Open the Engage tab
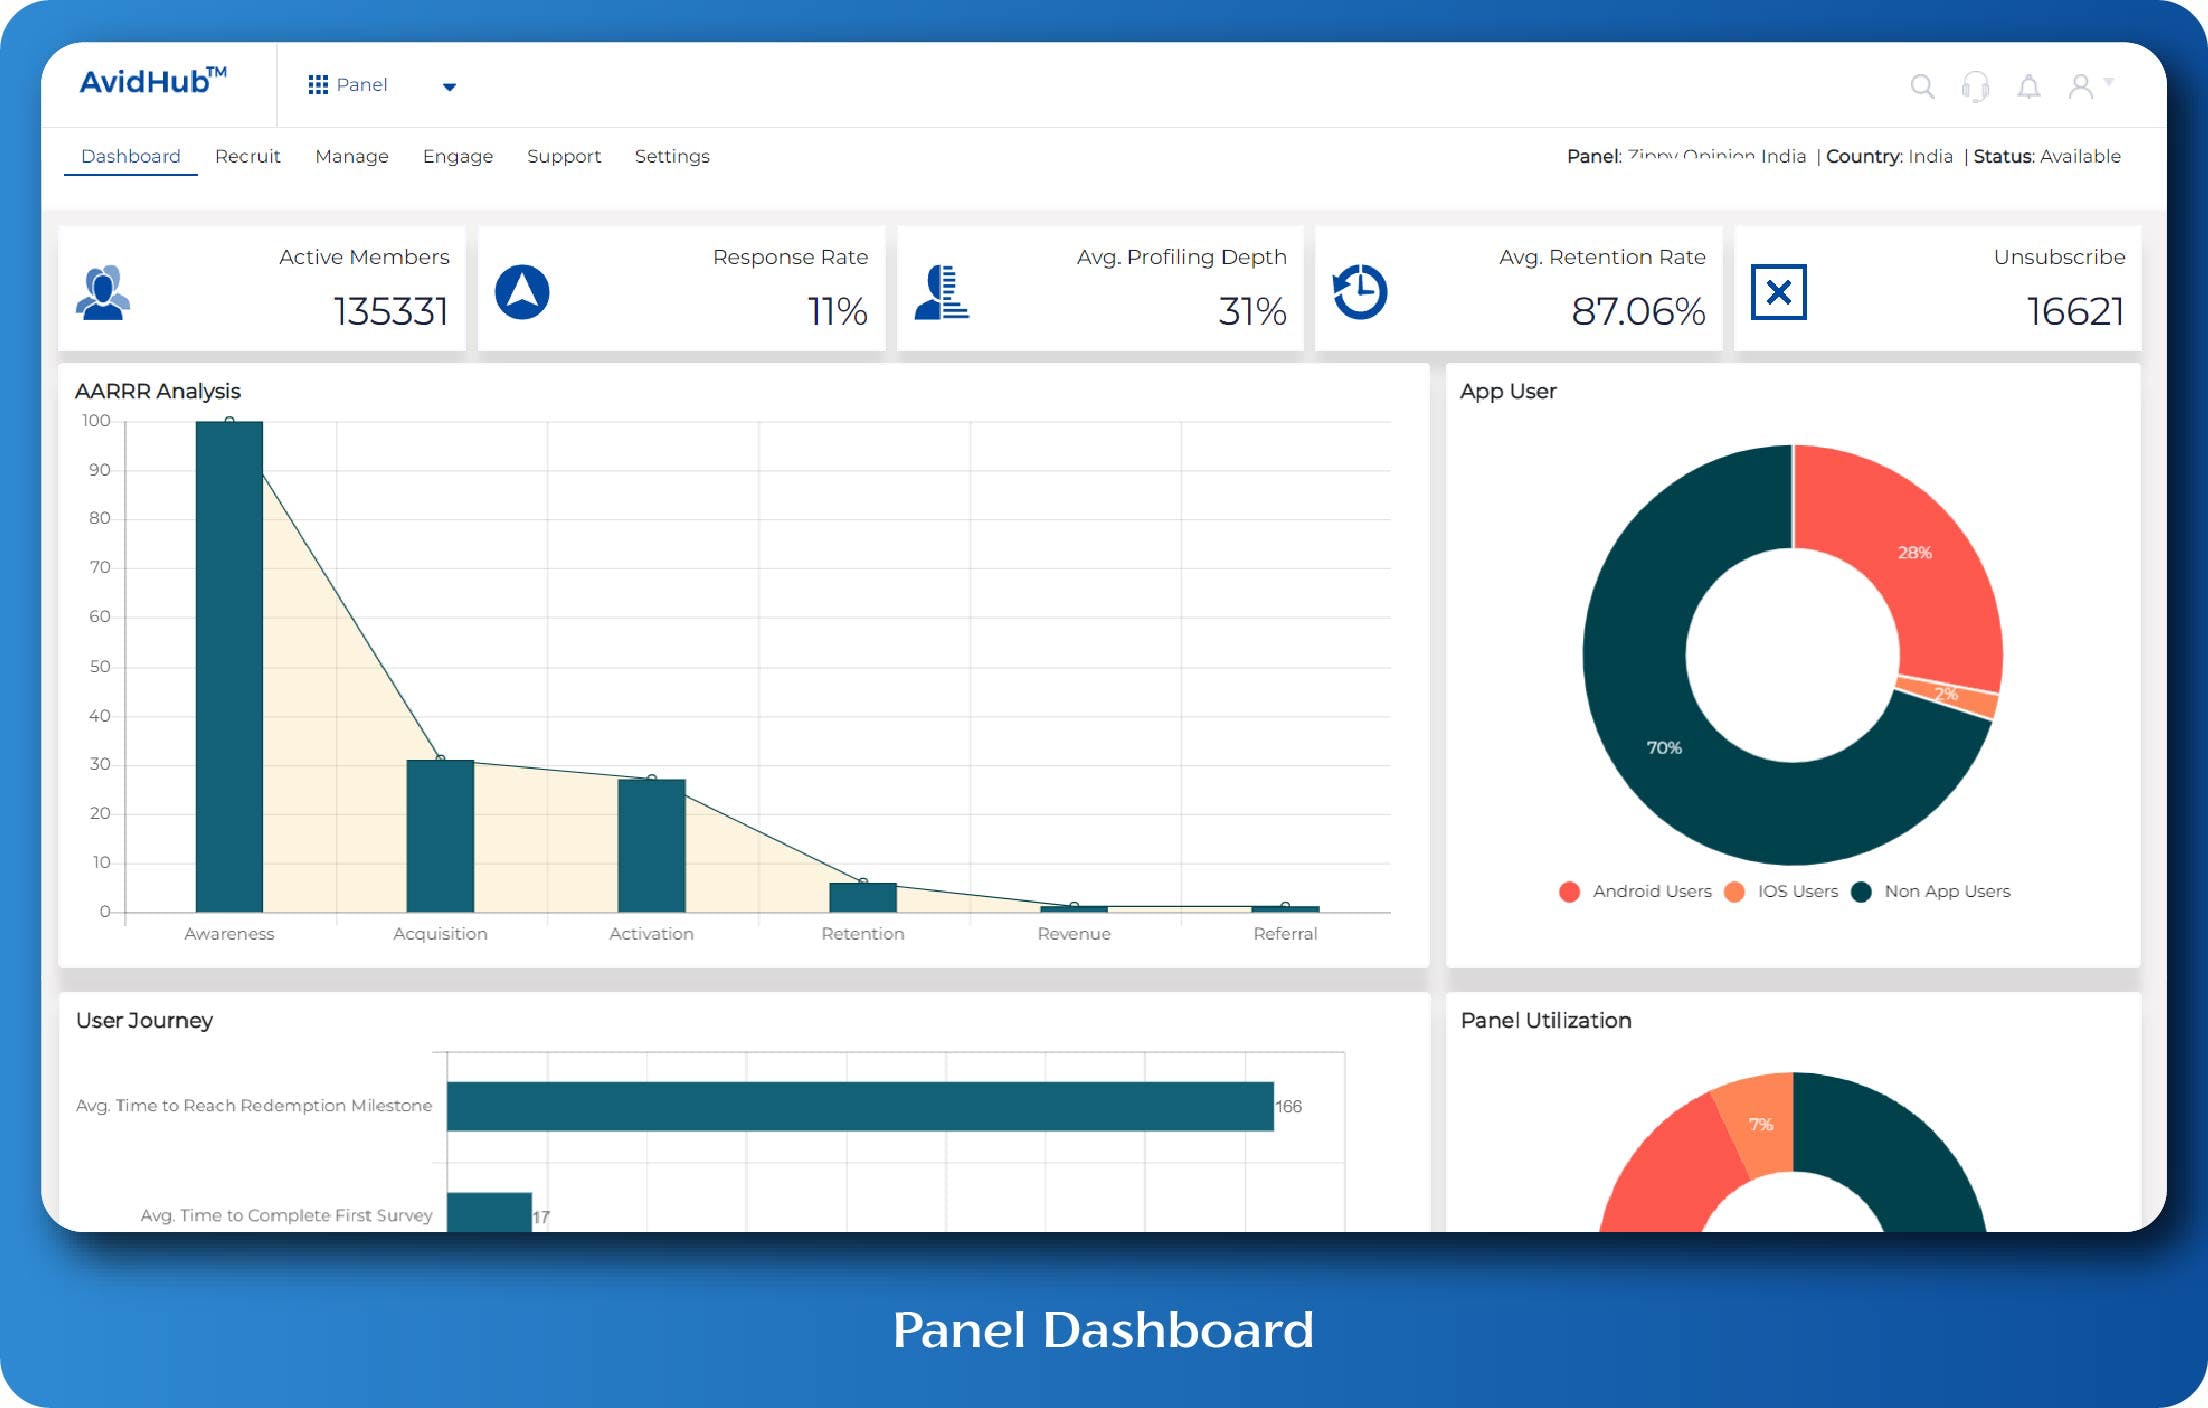 pos(457,156)
